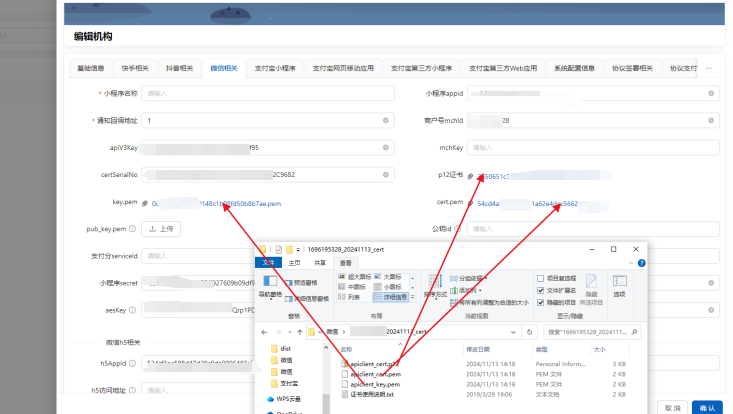The width and height of the screenshot is (733, 414).
Task: Open the address bar history dropdown in Explorer
Action: 513,332
